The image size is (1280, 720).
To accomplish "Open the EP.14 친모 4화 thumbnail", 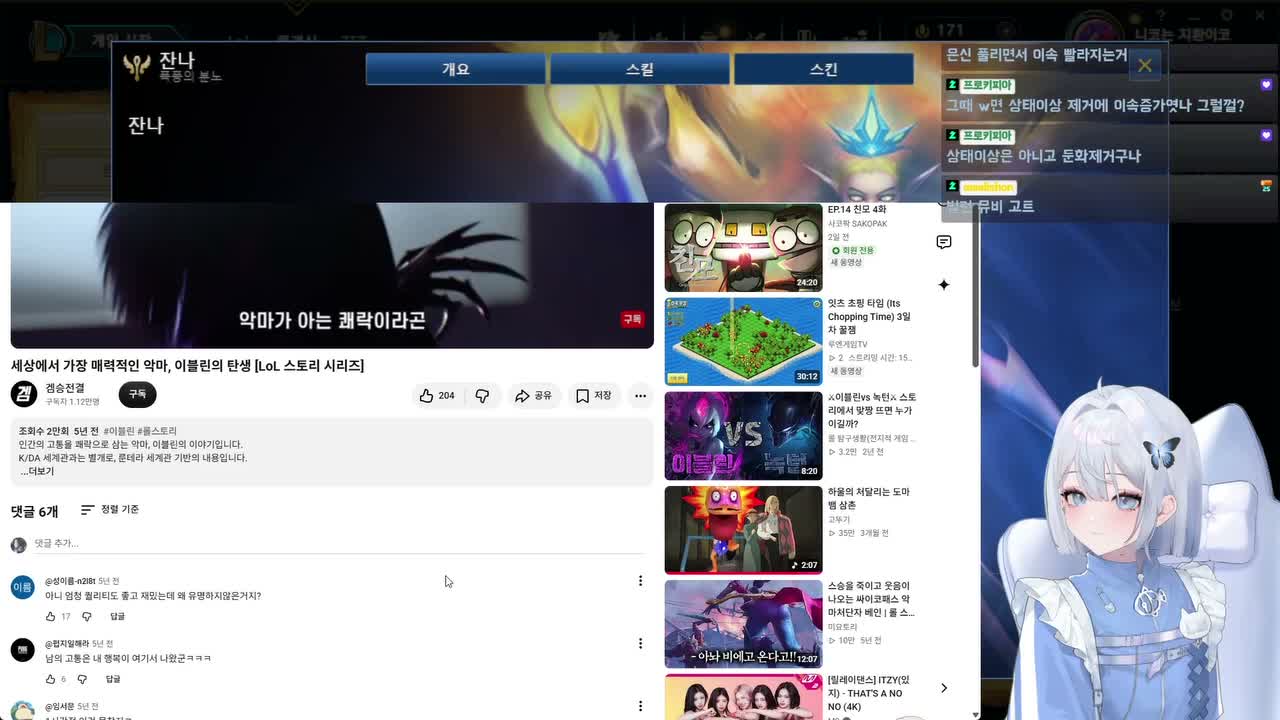I will click(x=743, y=248).
